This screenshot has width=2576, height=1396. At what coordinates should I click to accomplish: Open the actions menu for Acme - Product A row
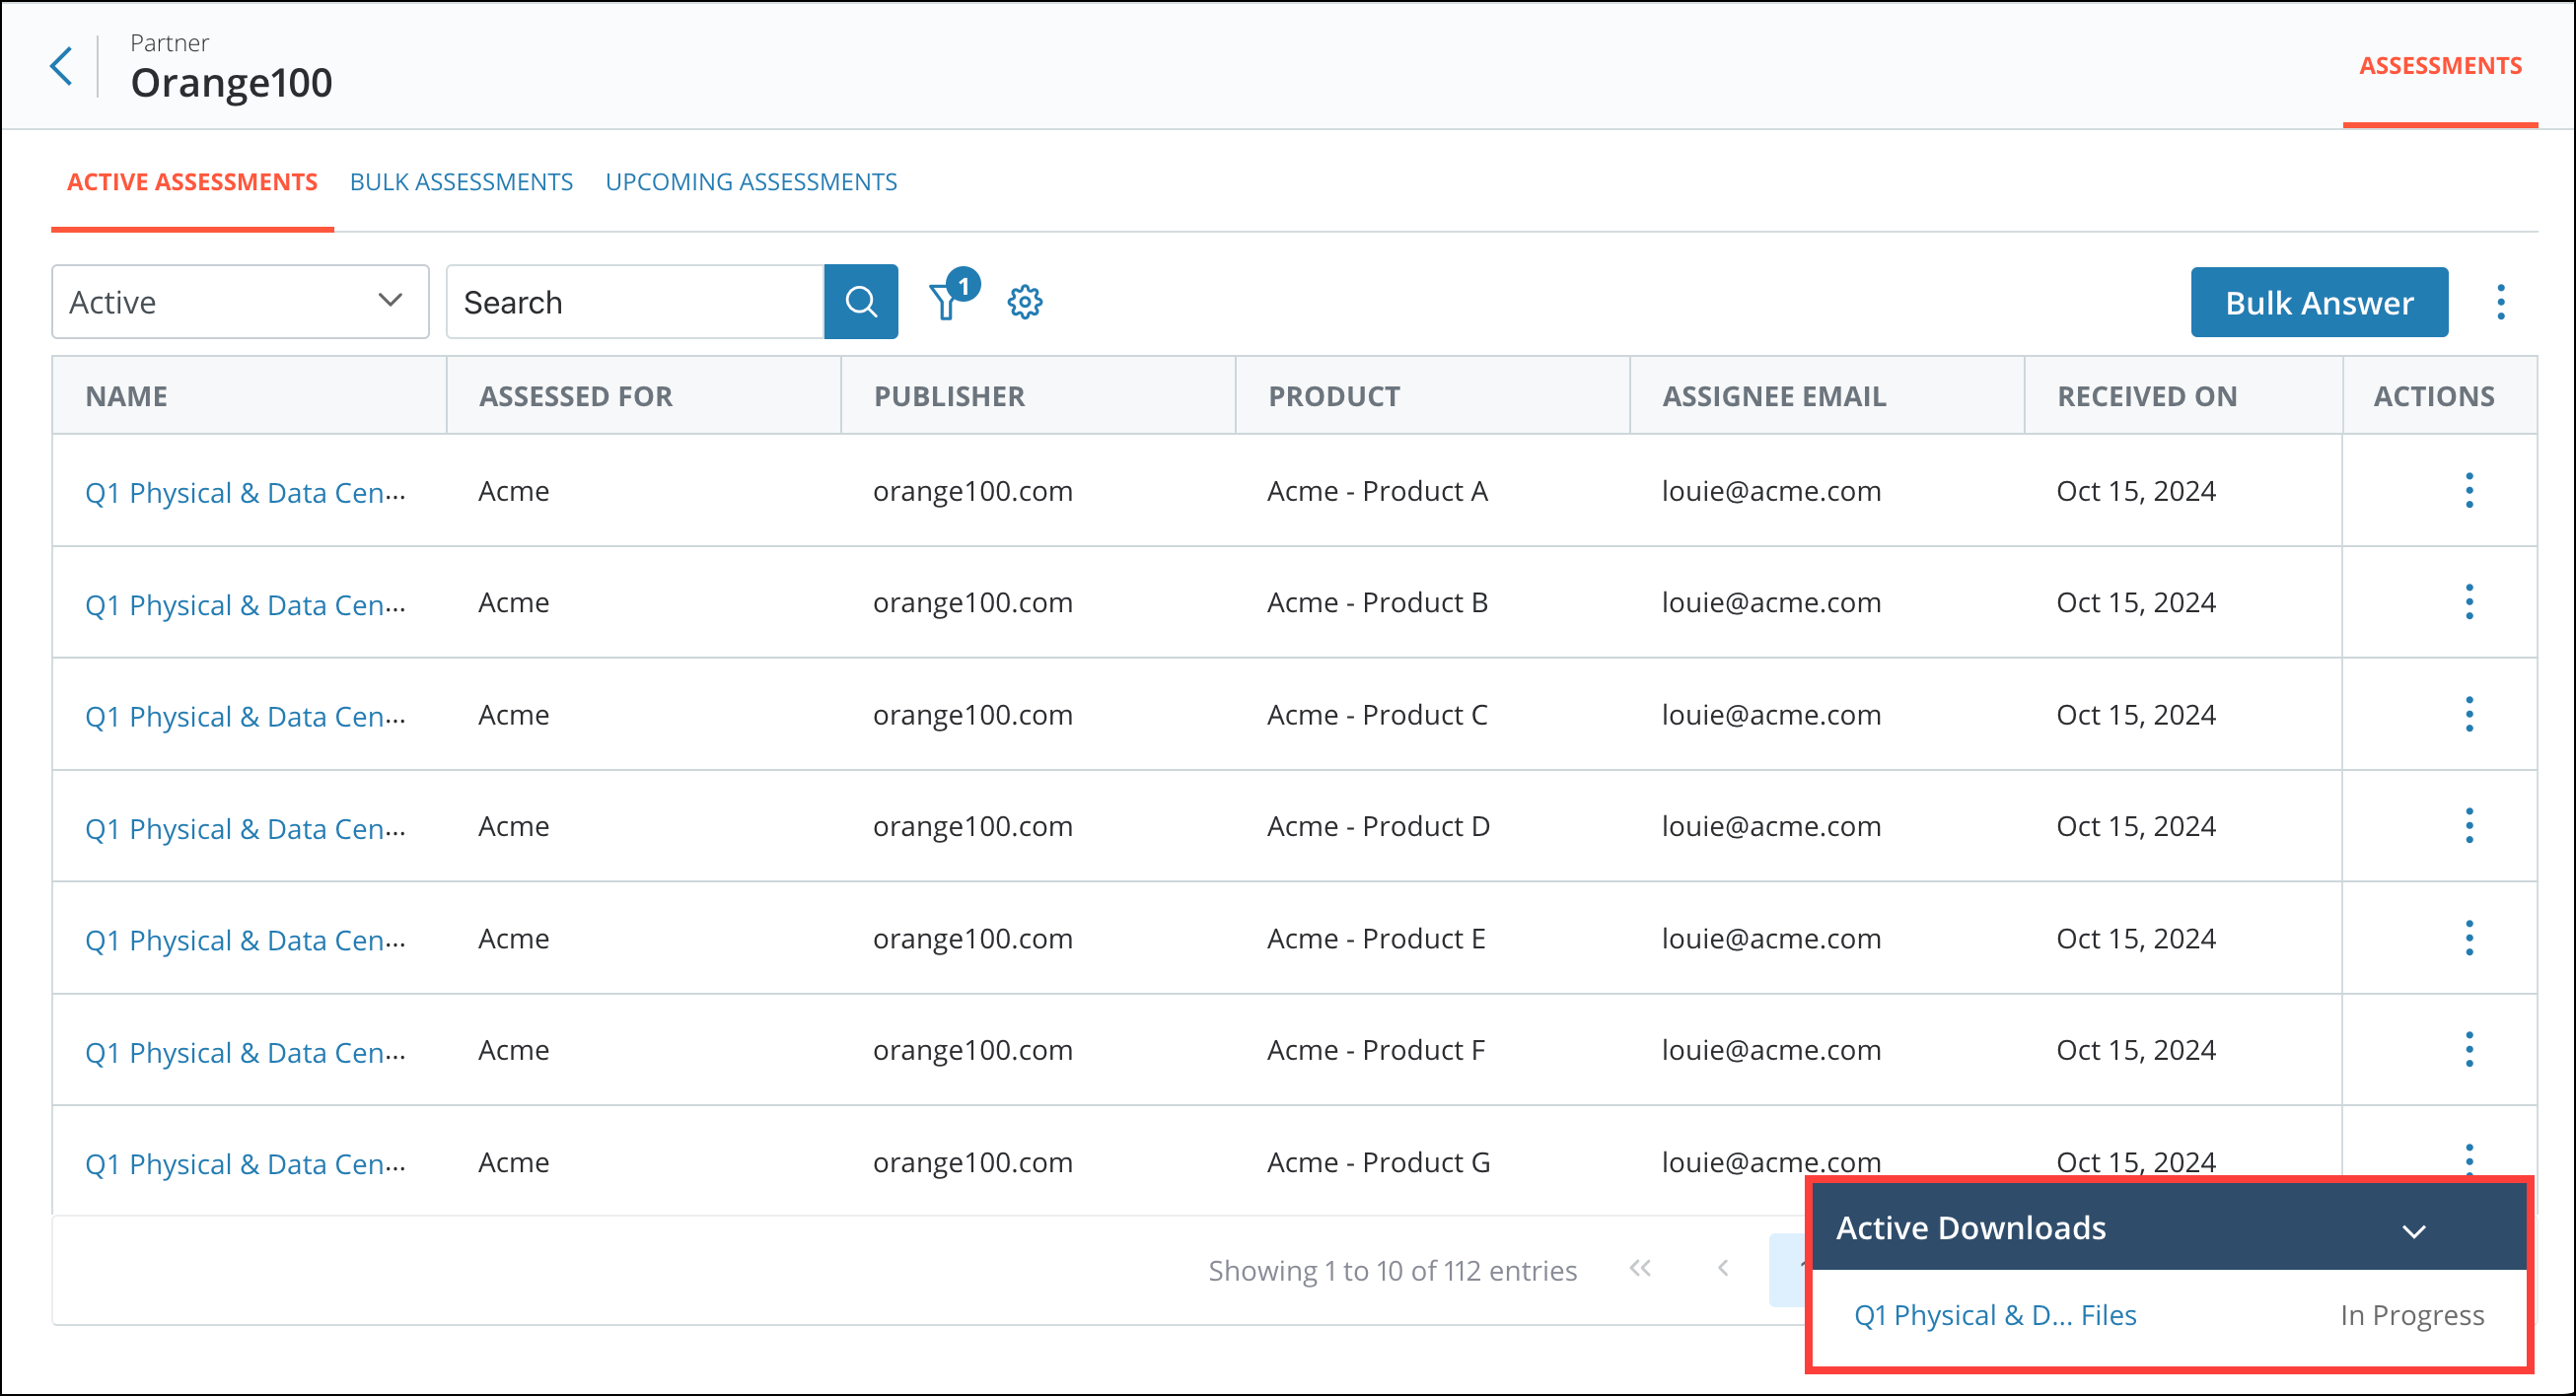(x=2469, y=491)
